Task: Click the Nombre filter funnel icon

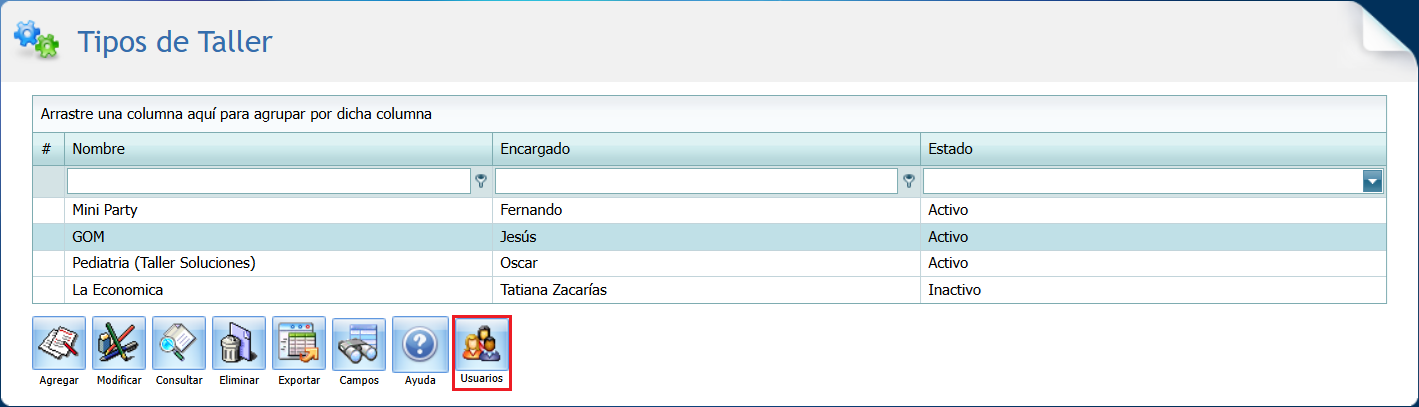Action: point(482,181)
